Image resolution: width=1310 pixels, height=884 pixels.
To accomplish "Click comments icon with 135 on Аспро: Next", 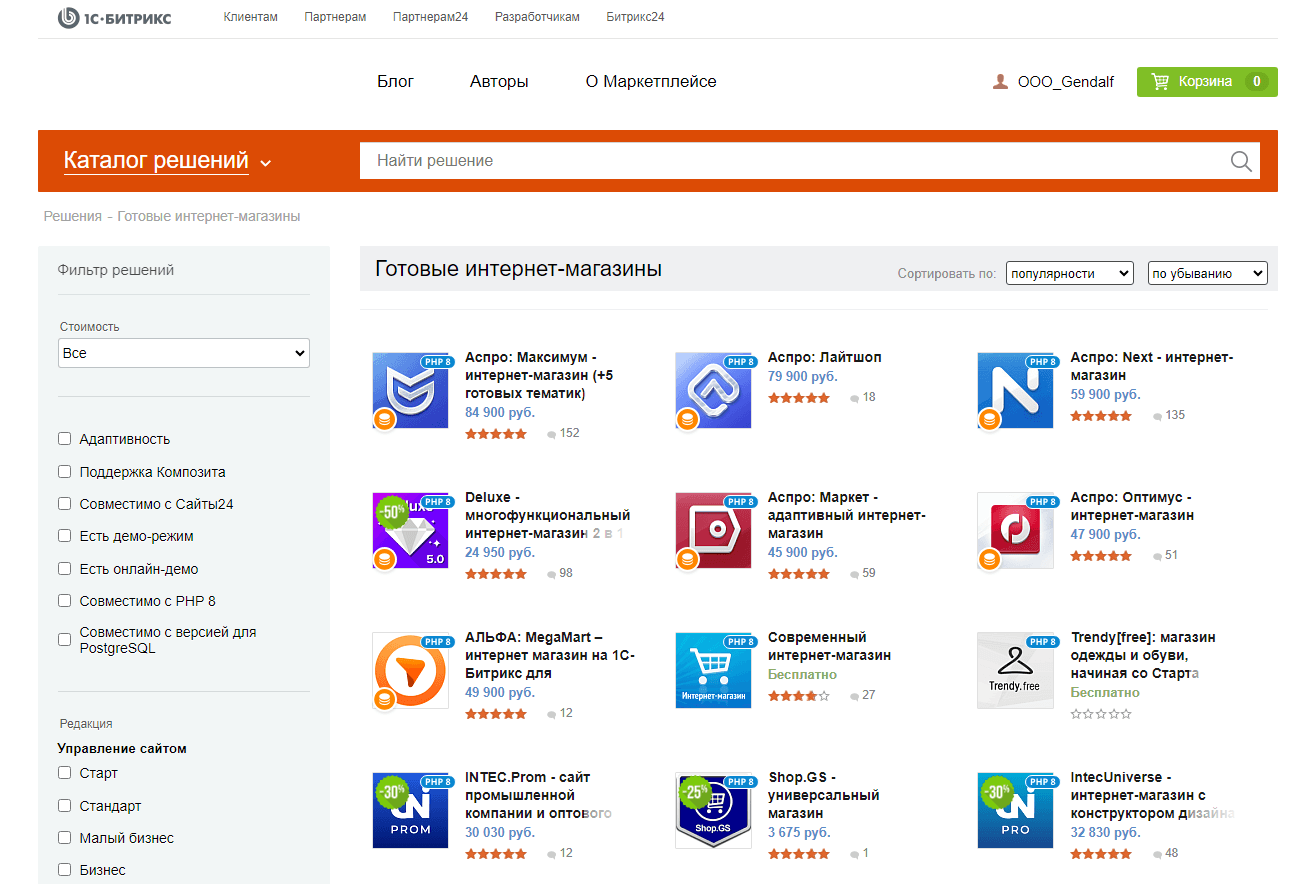I will 1157,416.
